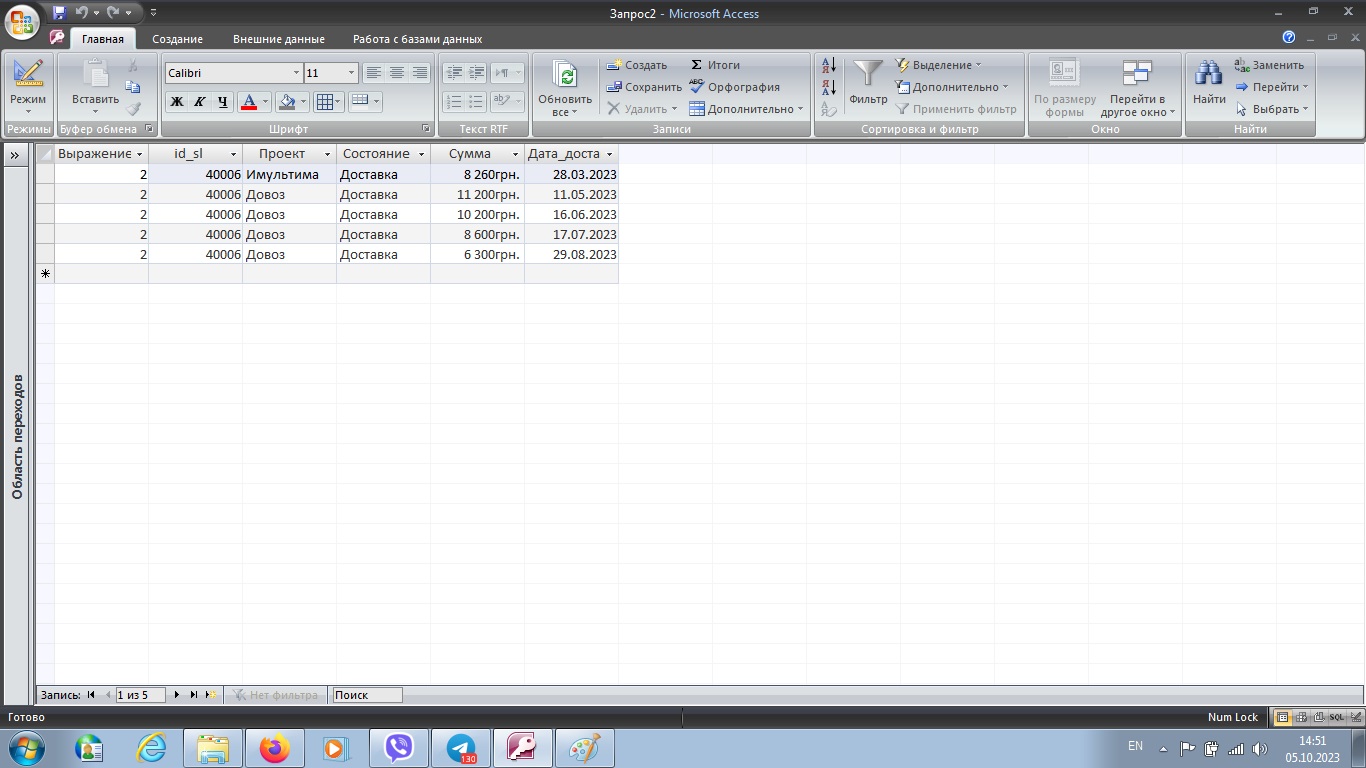The width and height of the screenshot is (1366, 768).
Task: Sort records in ascending order
Action: [828, 65]
